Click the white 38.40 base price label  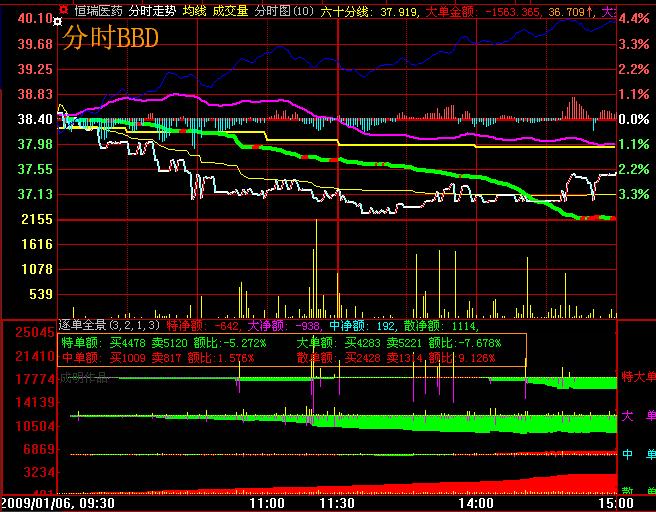[x=35, y=119]
